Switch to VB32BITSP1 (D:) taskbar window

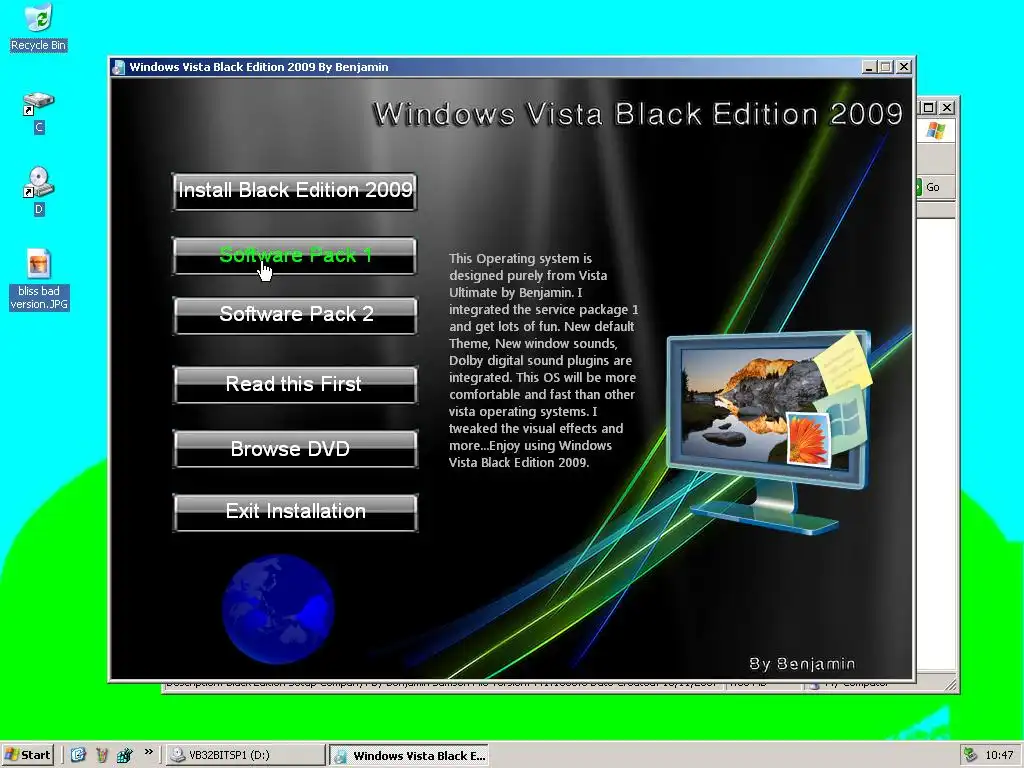(245, 755)
